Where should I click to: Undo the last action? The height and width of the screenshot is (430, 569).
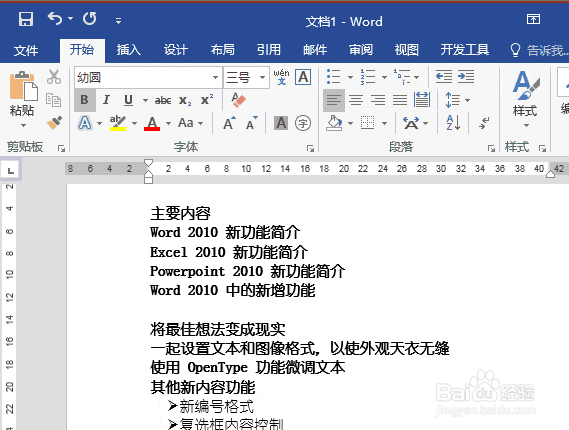click(55, 19)
